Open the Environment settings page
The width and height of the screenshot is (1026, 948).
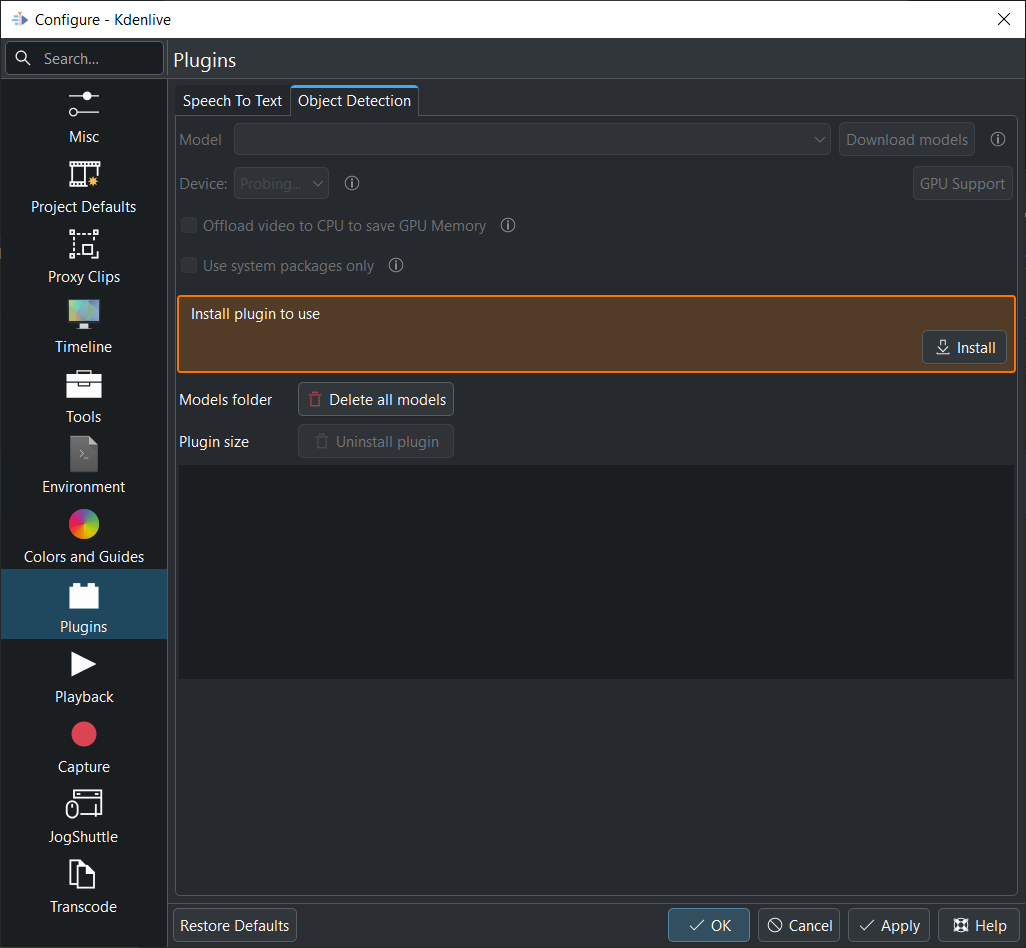coord(84,466)
